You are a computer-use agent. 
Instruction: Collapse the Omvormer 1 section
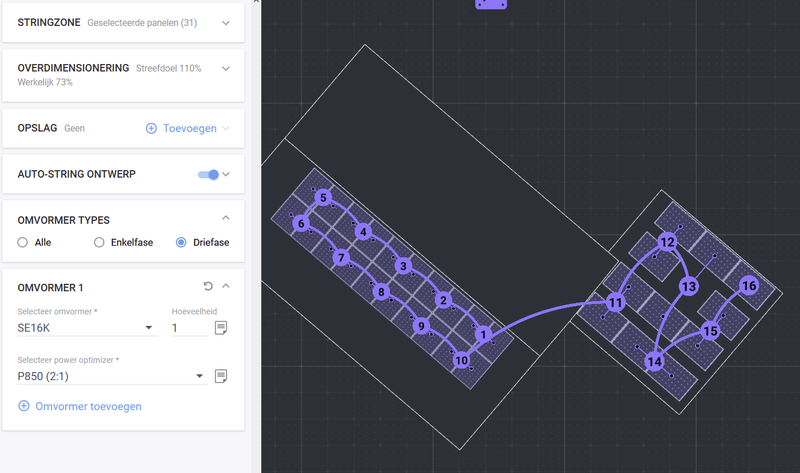click(226, 286)
